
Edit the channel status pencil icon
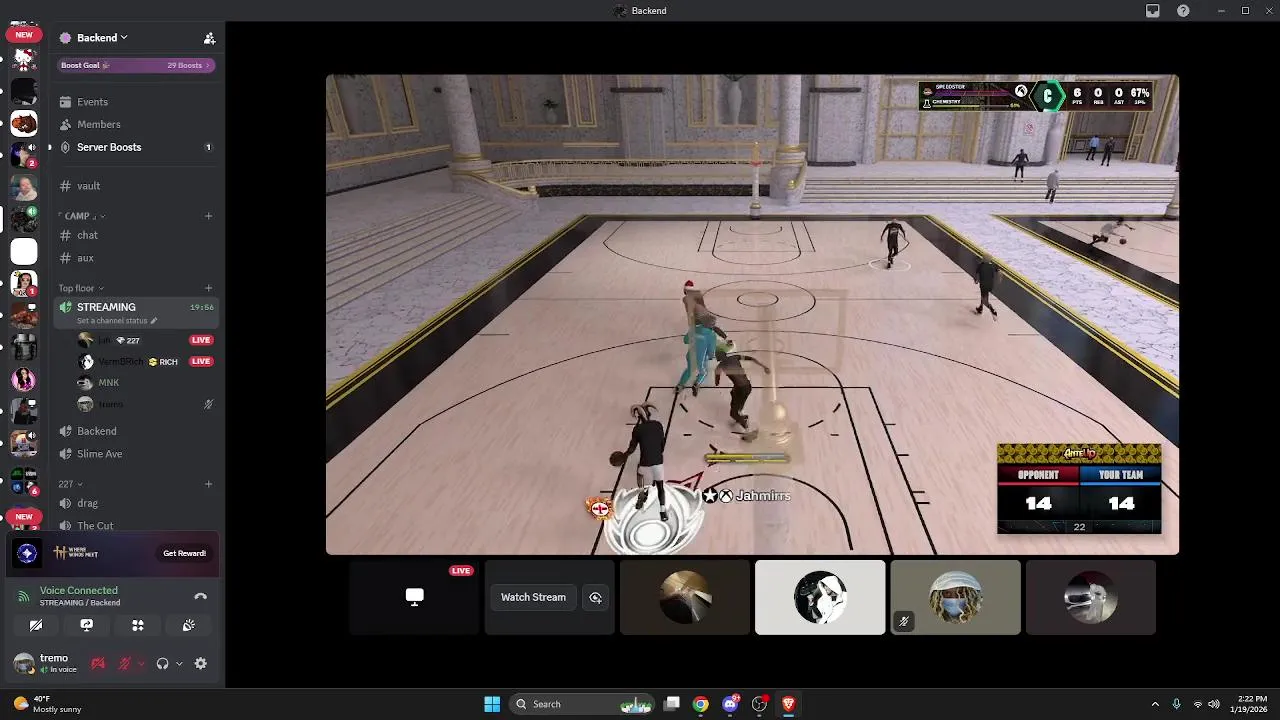(x=154, y=321)
